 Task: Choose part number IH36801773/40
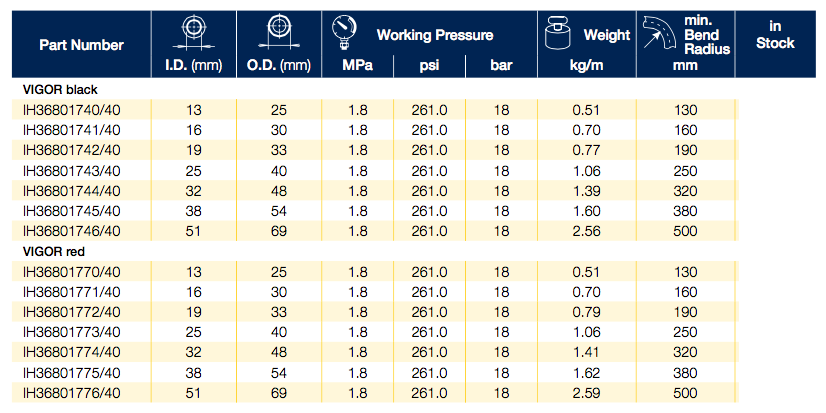(72, 333)
